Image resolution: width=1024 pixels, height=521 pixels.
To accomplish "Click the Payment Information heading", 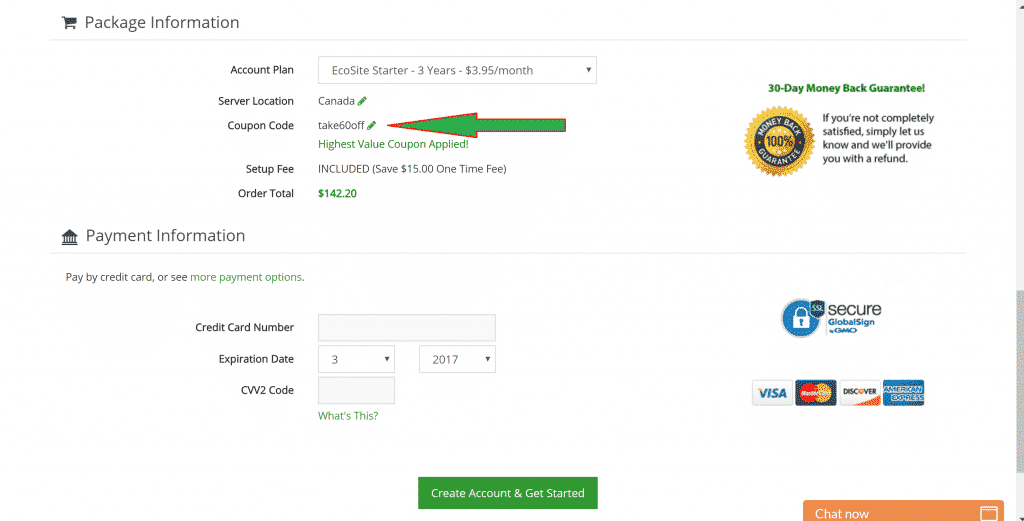I will (165, 236).
